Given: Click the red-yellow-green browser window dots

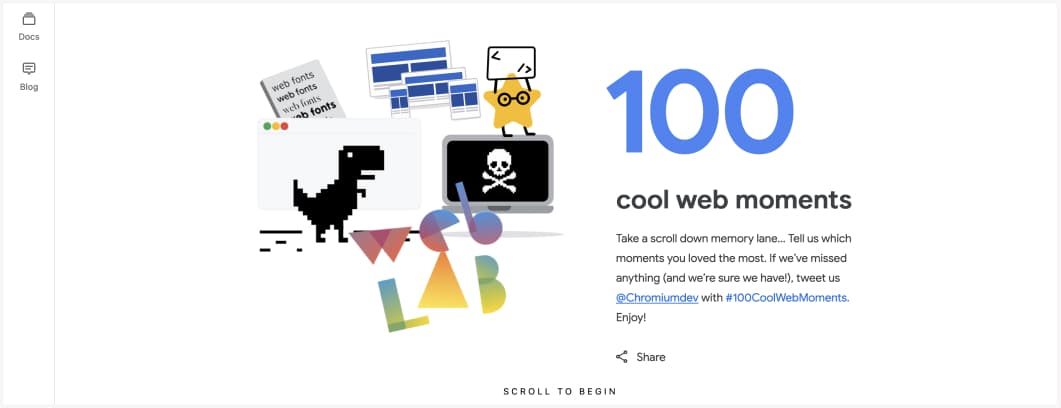Looking at the screenshot, I should pyautogui.click(x=275, y=126).
